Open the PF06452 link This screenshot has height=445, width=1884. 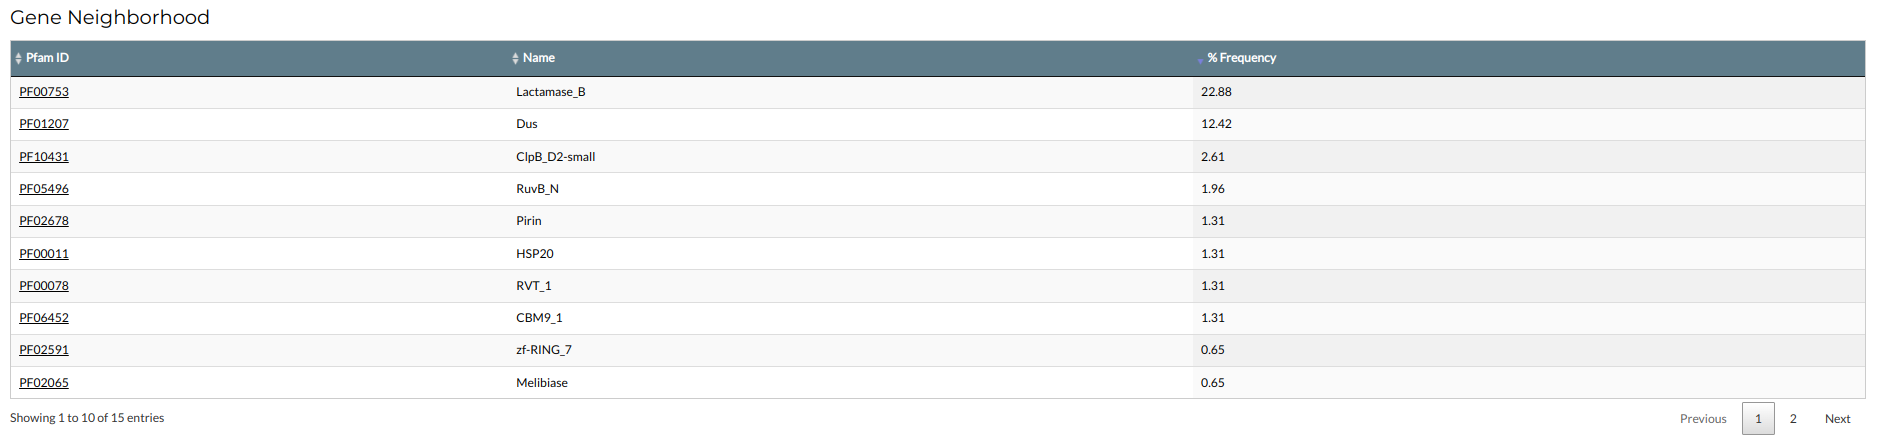(44, 318)
